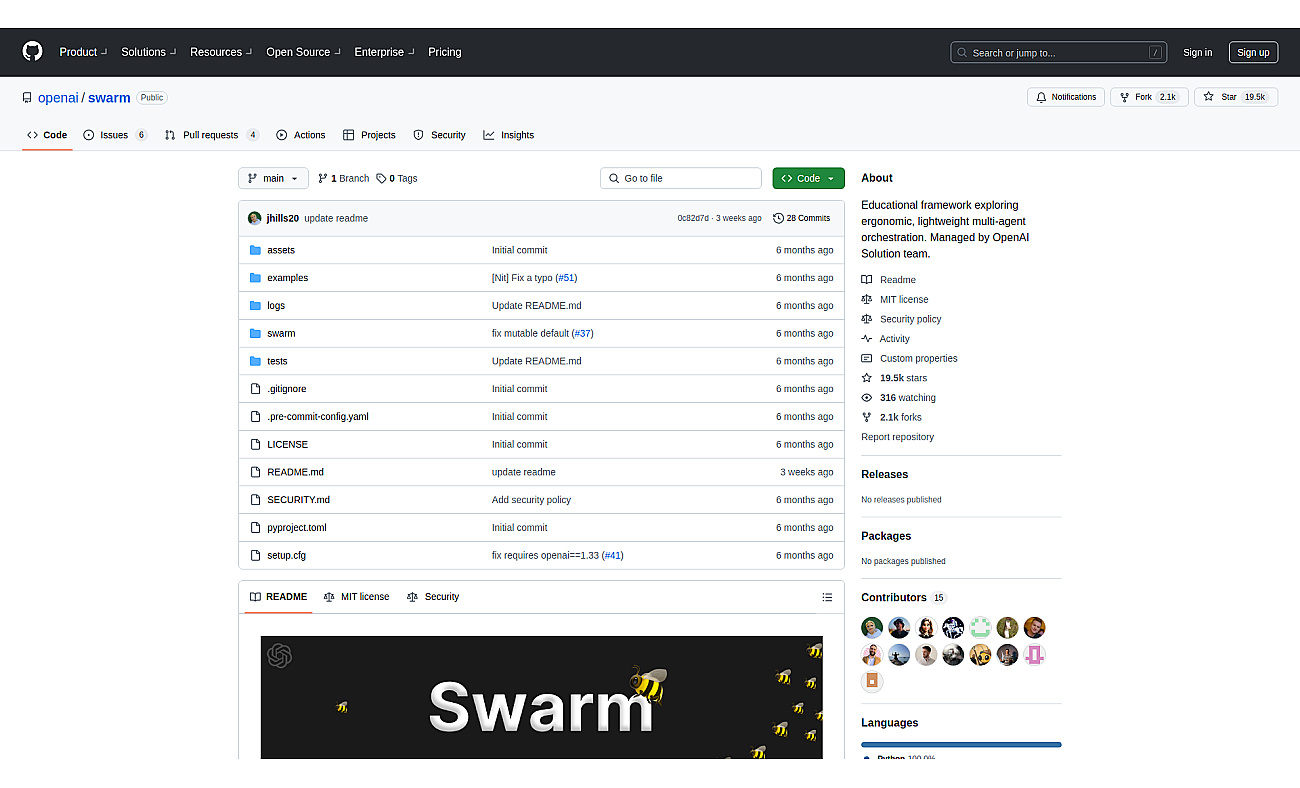The width and height of the screenshot is (1300, 788).
Task: Click the Search or jump to field
Action: point(1059,52)
